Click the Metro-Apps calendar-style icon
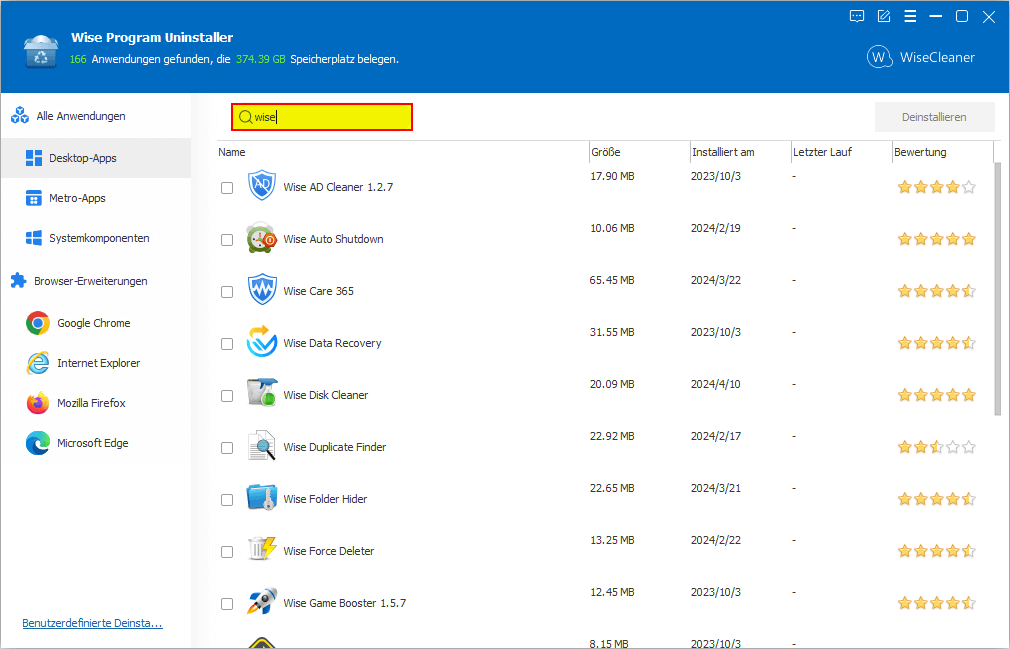This screenshot has height=649, width=1010. (33, 198)
